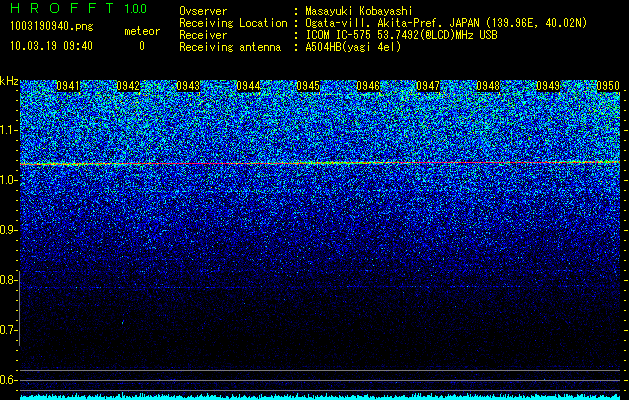Click the 0.6 frequency axis label
Screen dimensions: 629x400
coord(8,380)
